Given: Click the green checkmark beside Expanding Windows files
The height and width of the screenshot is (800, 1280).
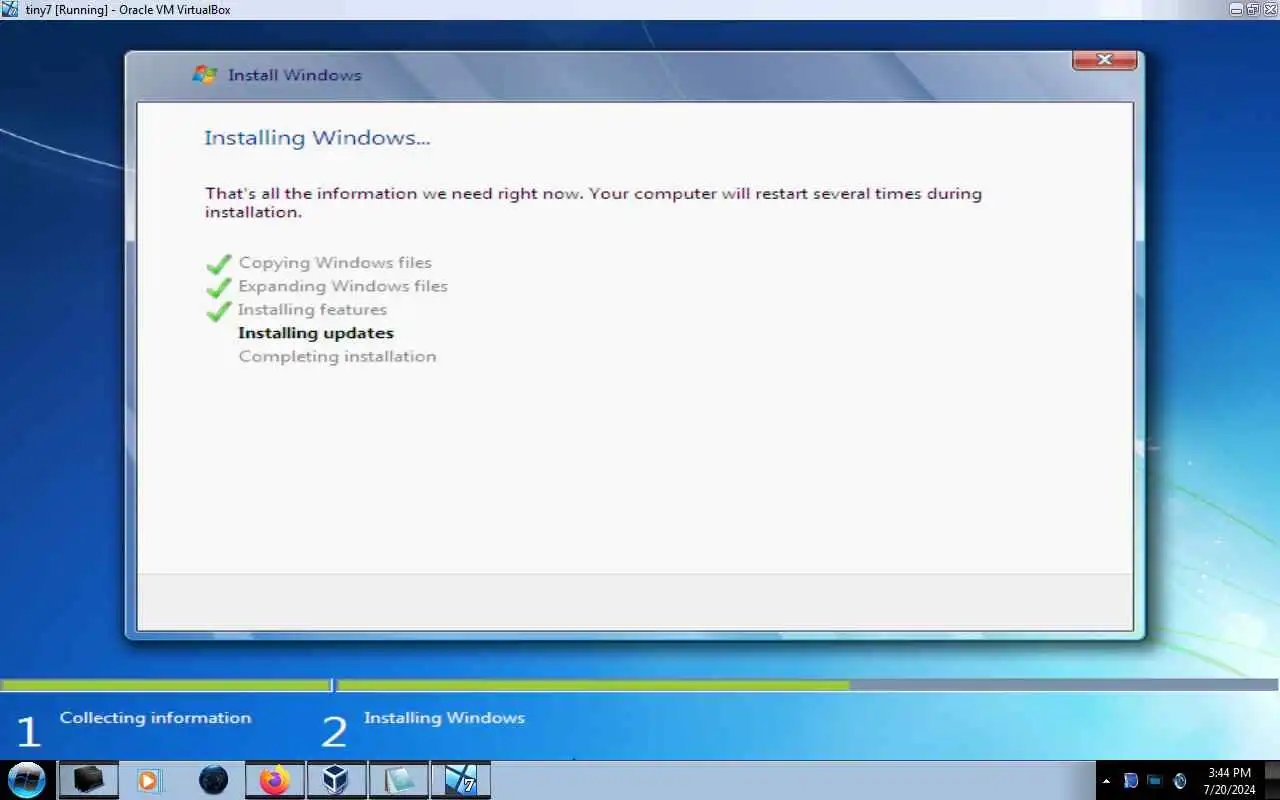Looking at the screenshot, I should click(x=219, y=288).
